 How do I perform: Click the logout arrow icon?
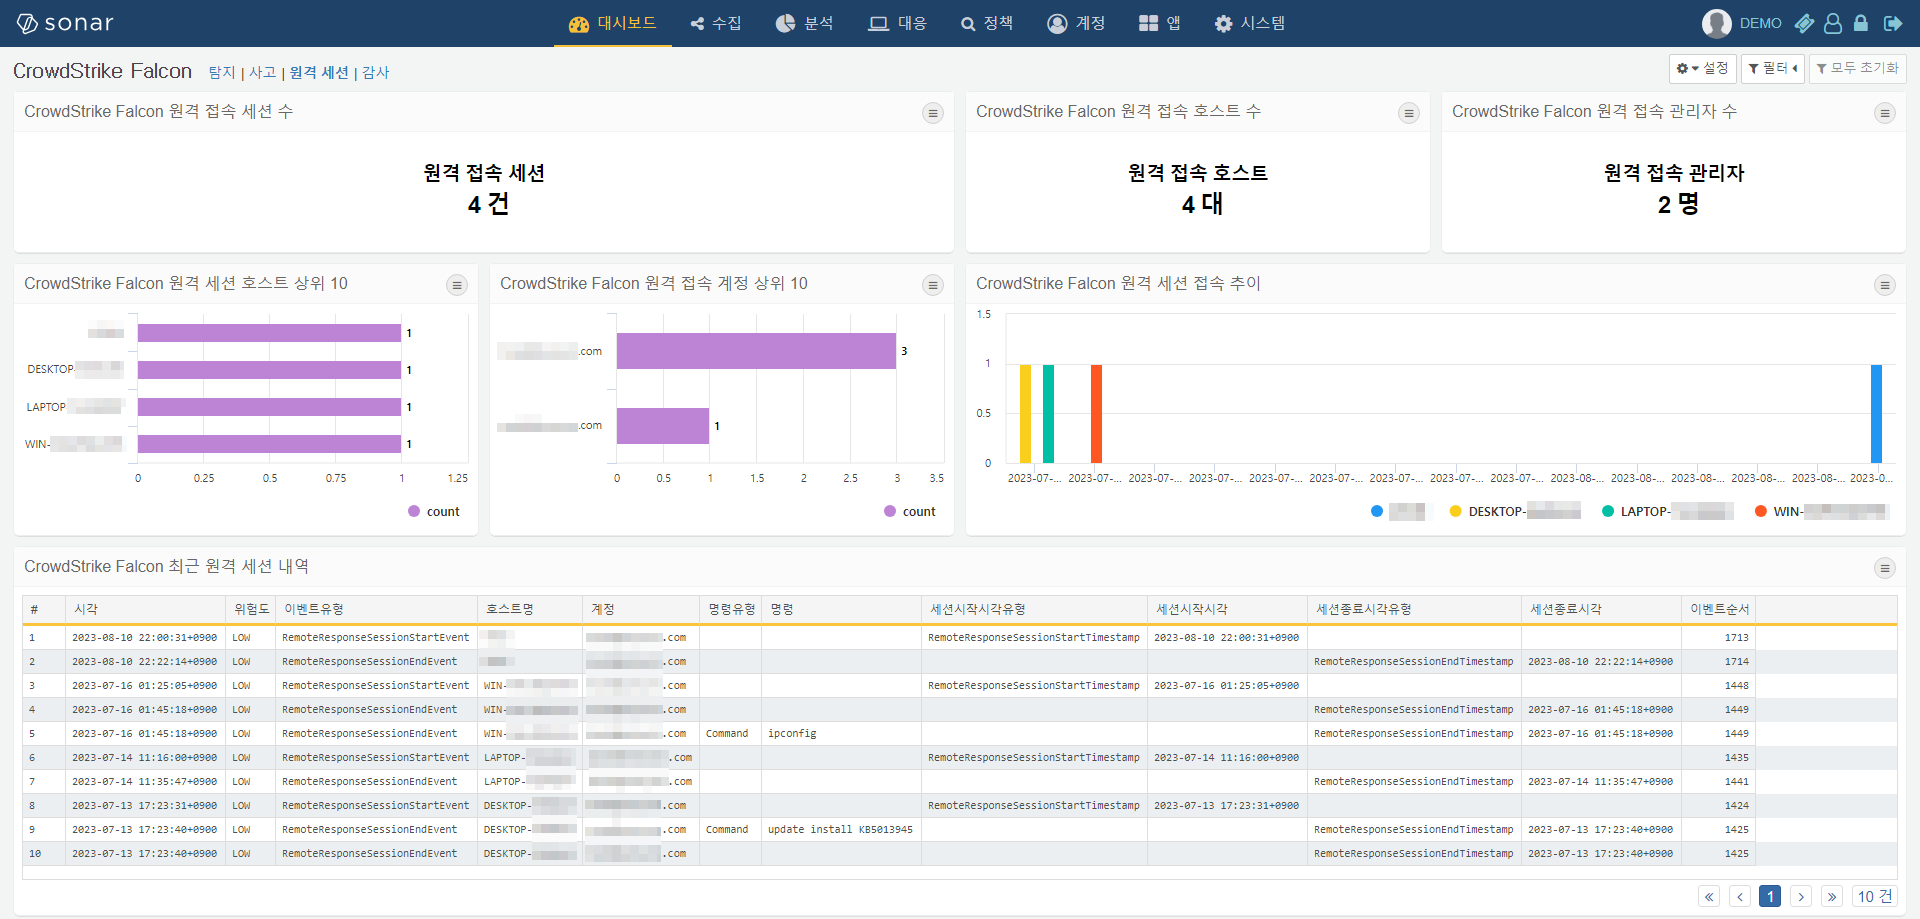(x=1893, y=23)
